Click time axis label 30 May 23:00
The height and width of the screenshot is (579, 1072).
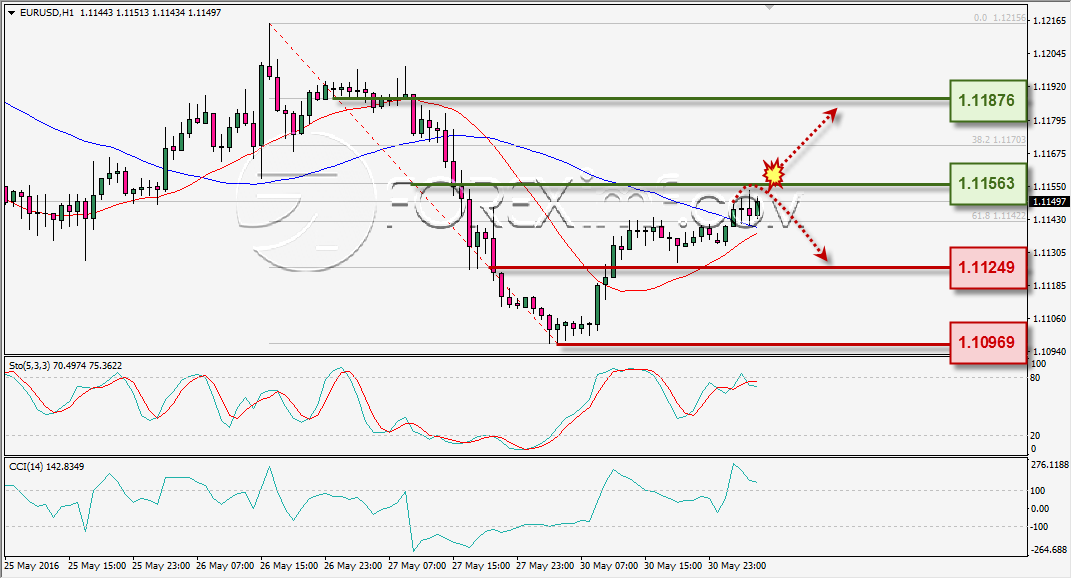tap(737, 566)
